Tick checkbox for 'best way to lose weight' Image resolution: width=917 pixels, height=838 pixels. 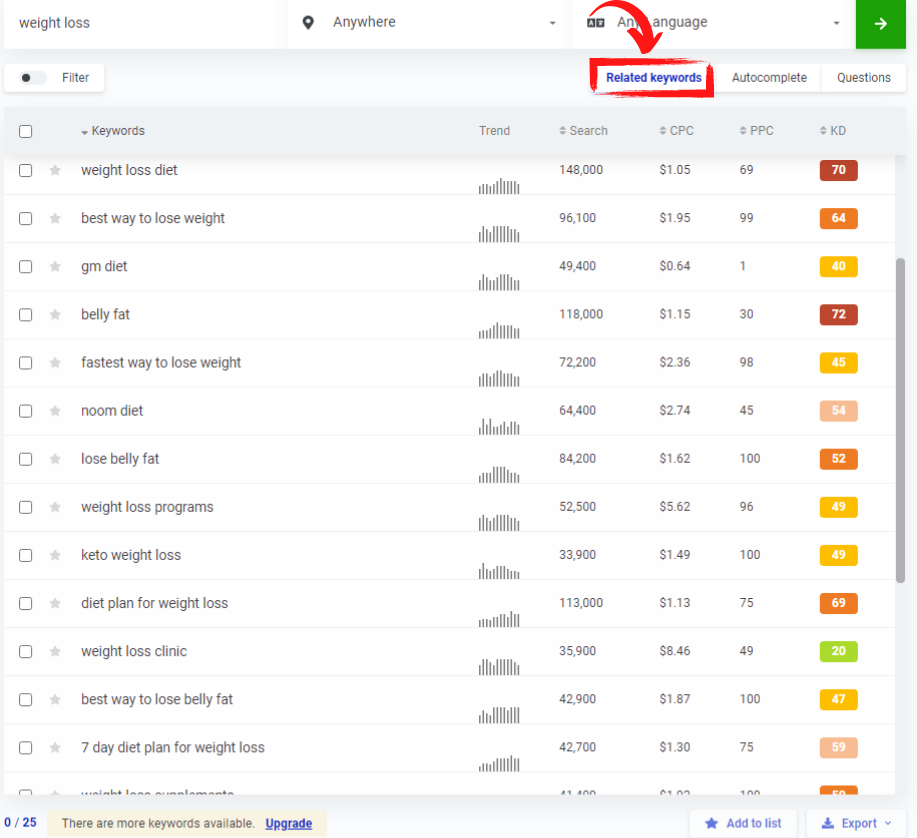[x=26, y=219]
